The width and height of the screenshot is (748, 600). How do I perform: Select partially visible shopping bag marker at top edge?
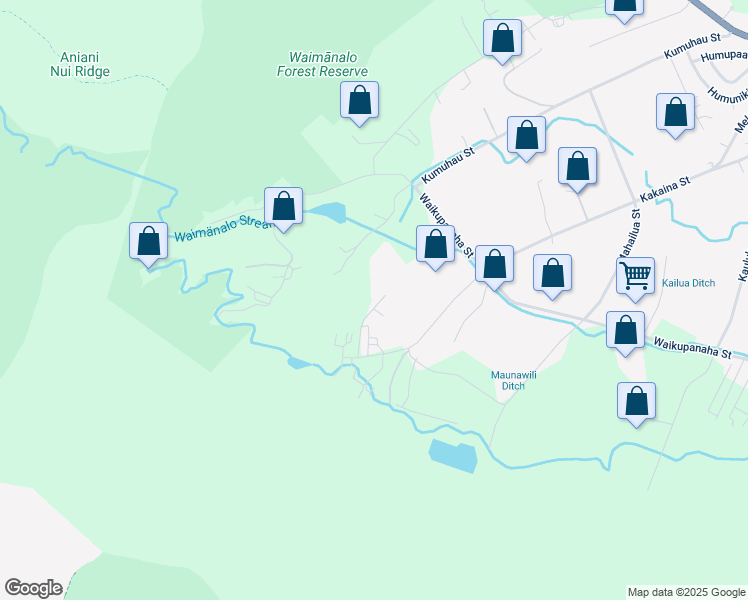pyautogui.click(x=624, y=10)
